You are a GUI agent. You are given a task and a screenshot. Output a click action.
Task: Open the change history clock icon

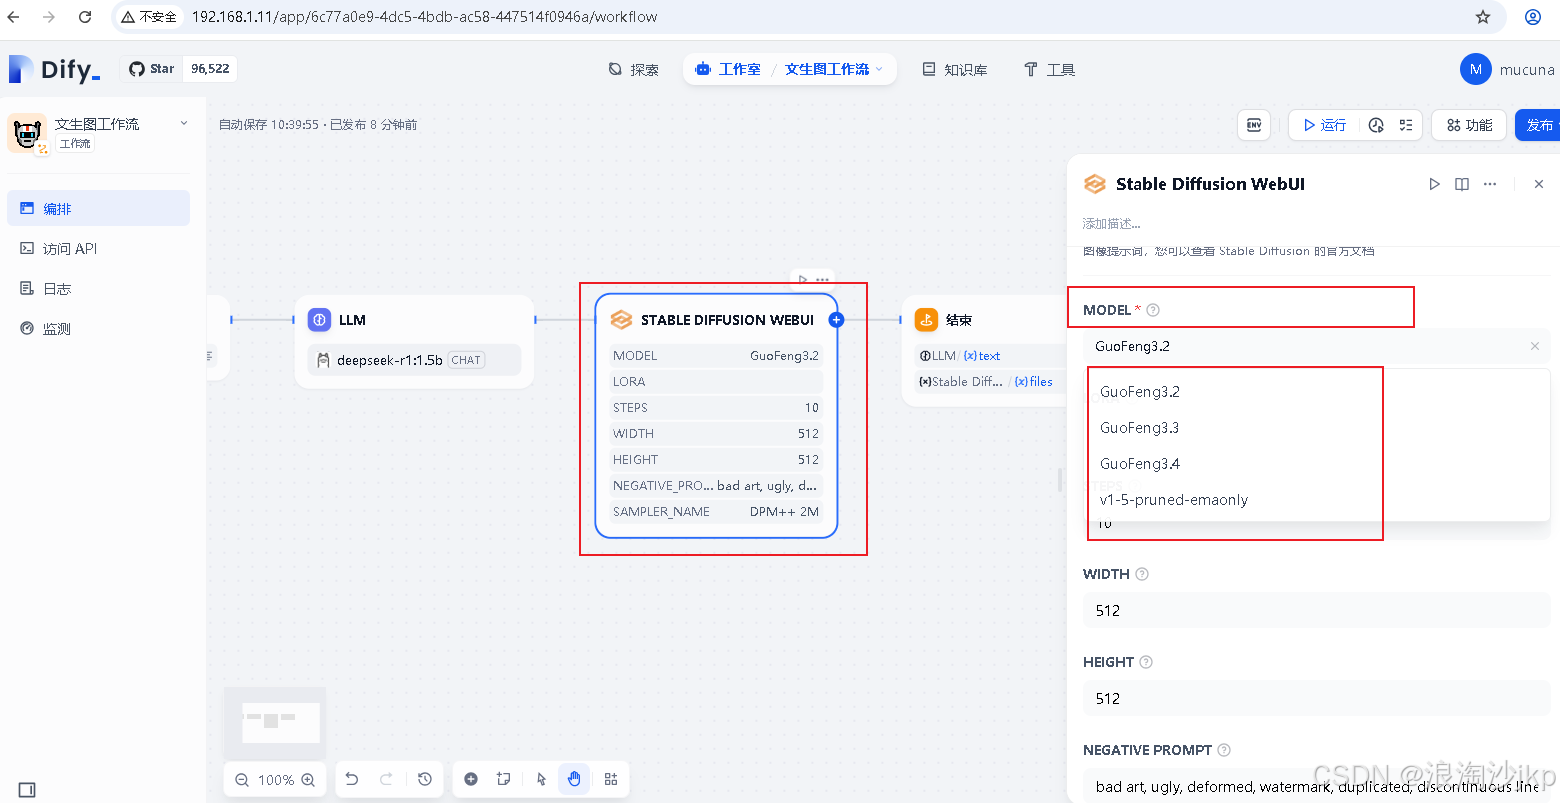point(425,779)
